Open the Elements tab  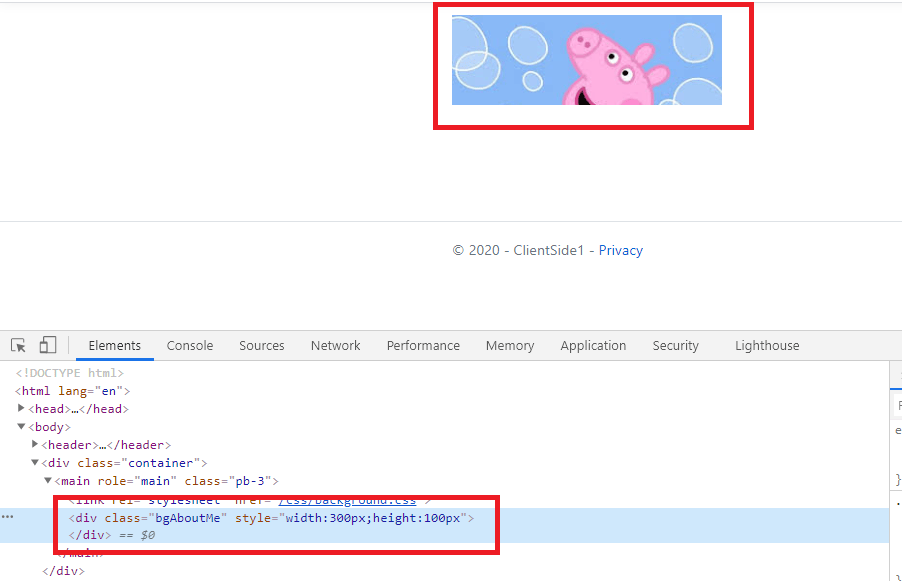click(114, 346)
